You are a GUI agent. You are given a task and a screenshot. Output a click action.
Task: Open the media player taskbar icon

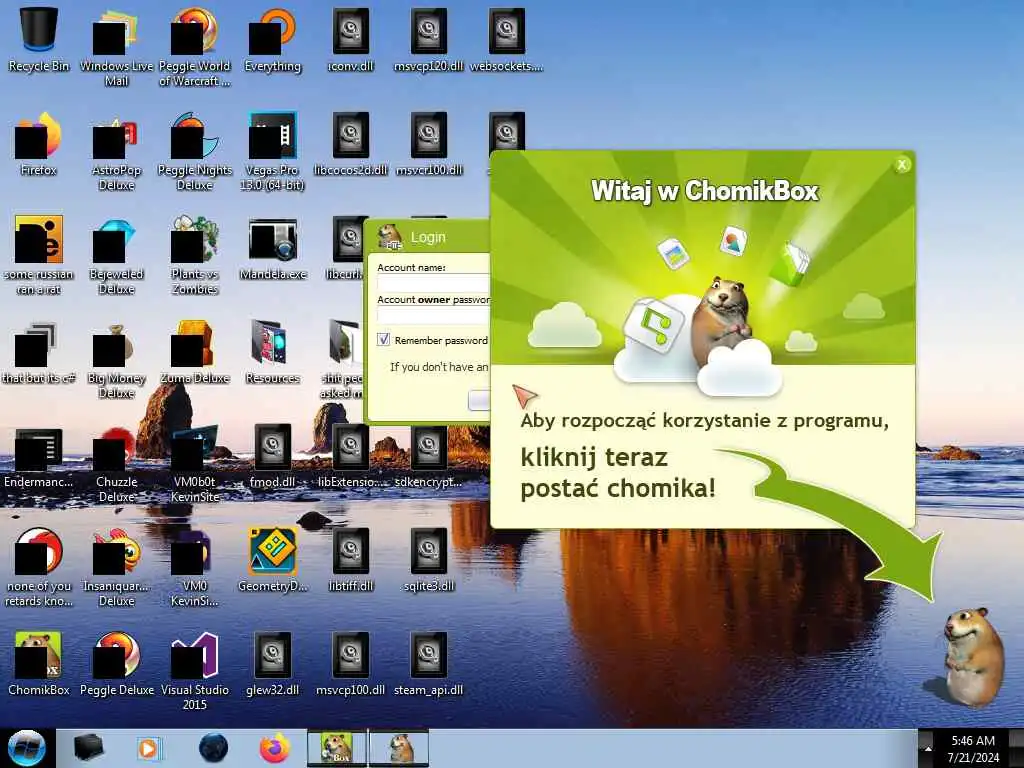pos(148,748)
